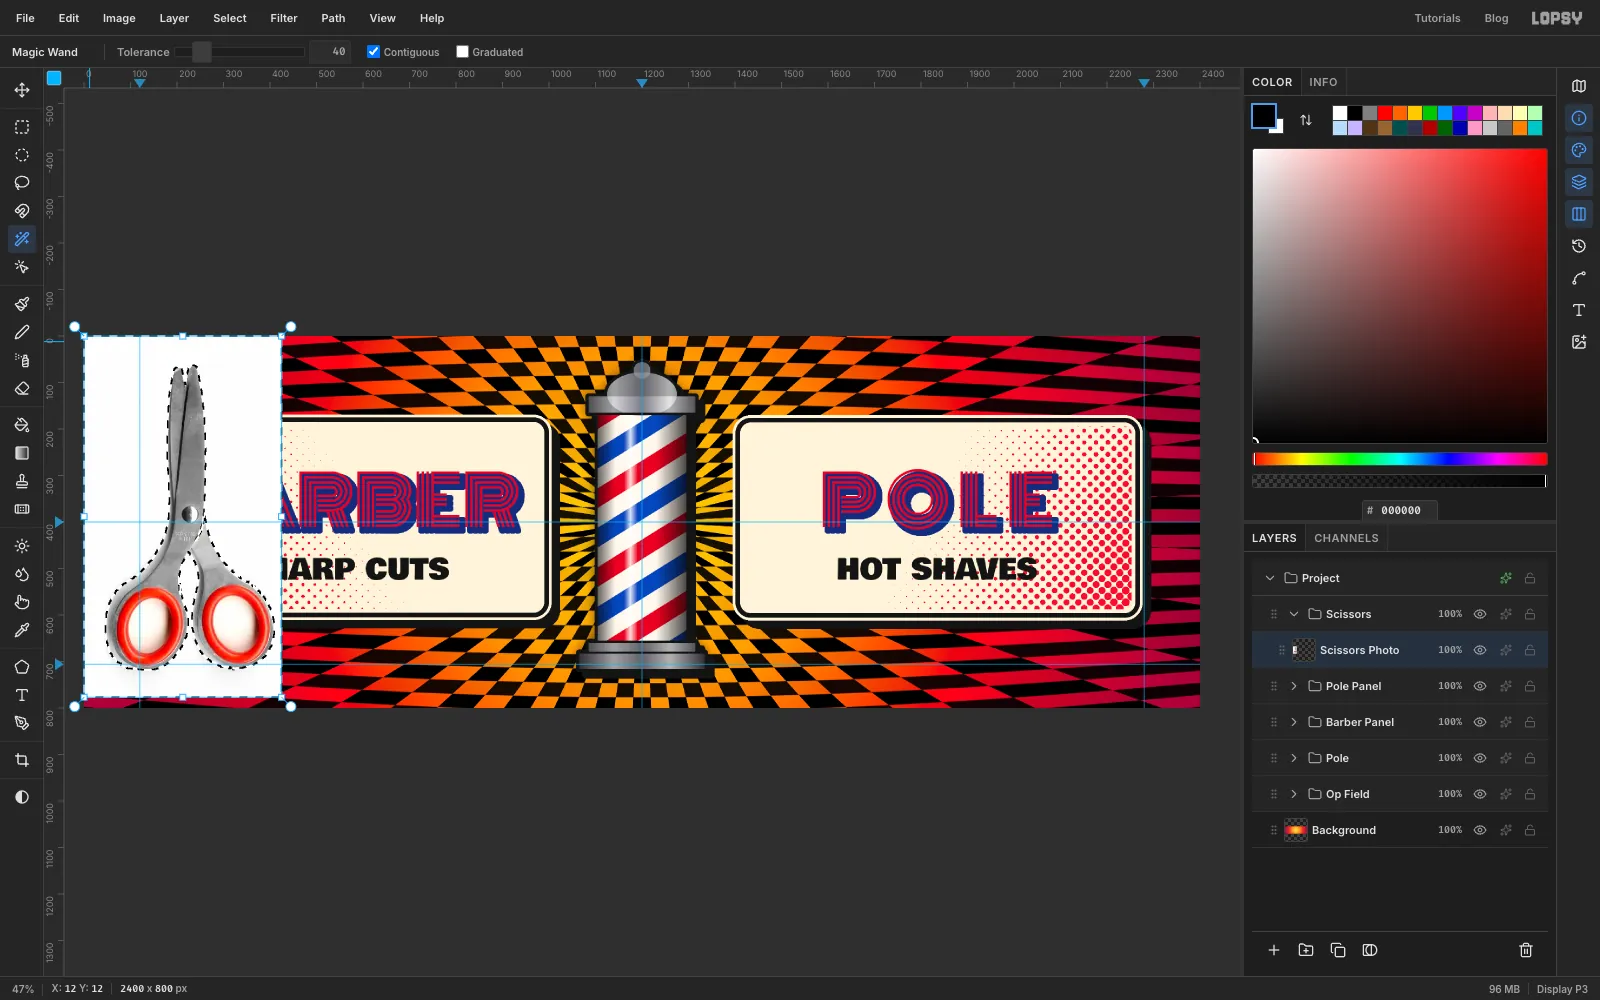Screen dimensions: 1600x1000
Task: Click the hex color input field
Action: click(x=1400, y=510)
